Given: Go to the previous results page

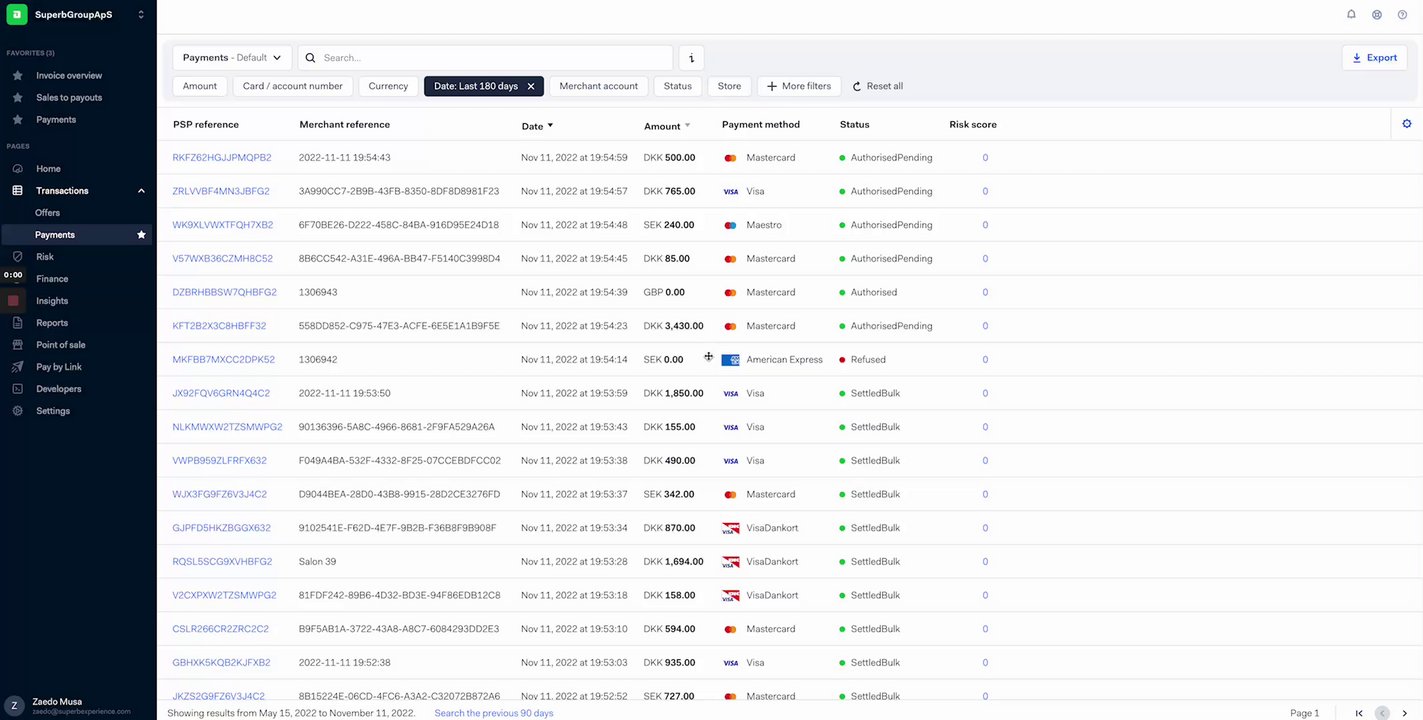Looking at the screenshot, I should point(1382,713).
